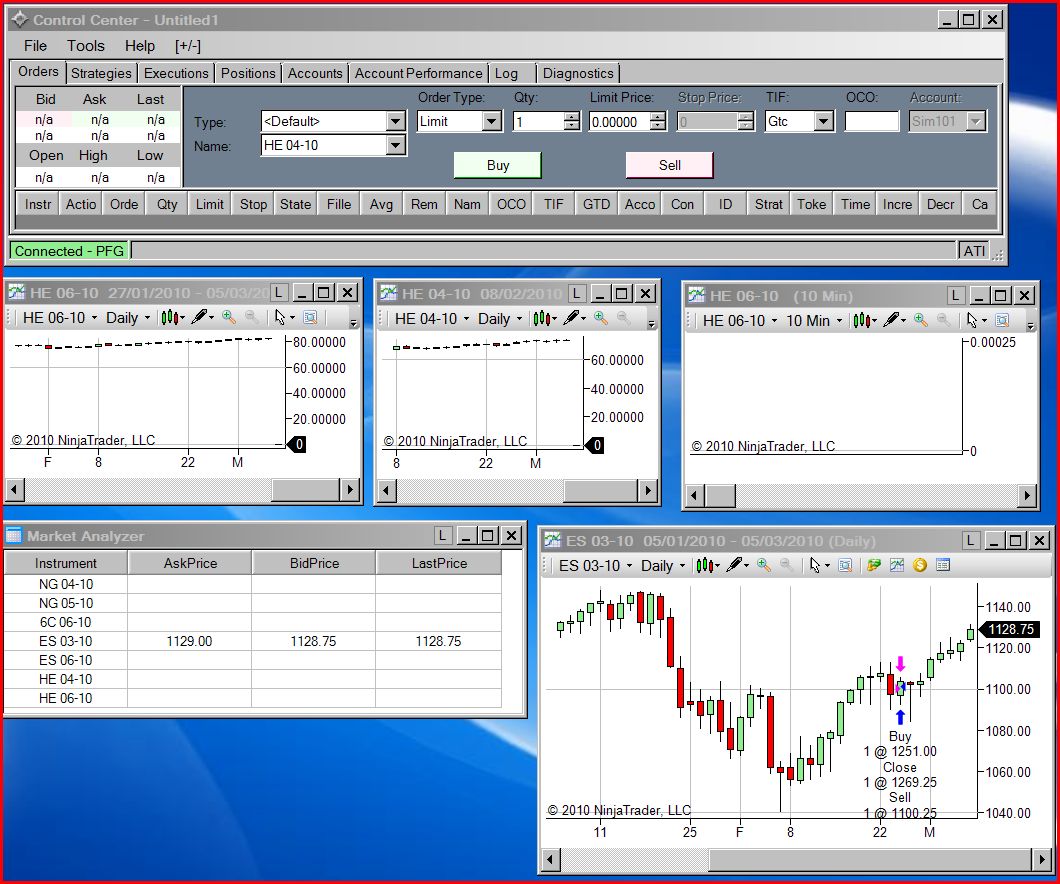Image resolution: width=1060 pixels, height=884 pixels.
Task: Click zoom out icon in ES 03-10 chart
Action: 786,566
